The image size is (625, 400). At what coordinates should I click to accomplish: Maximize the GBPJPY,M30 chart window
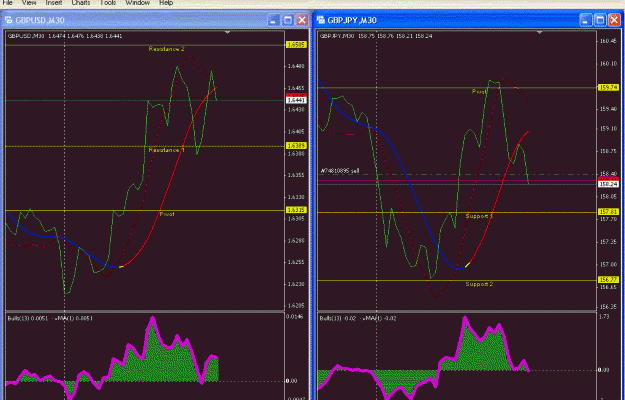(600, 20)
